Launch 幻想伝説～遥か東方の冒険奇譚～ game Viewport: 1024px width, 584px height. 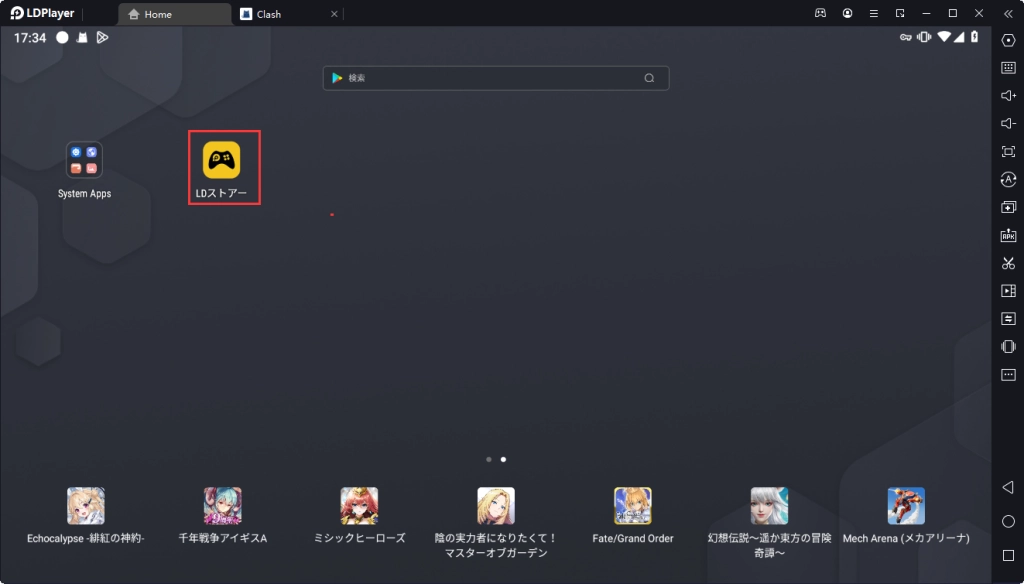tap(769, 506)
